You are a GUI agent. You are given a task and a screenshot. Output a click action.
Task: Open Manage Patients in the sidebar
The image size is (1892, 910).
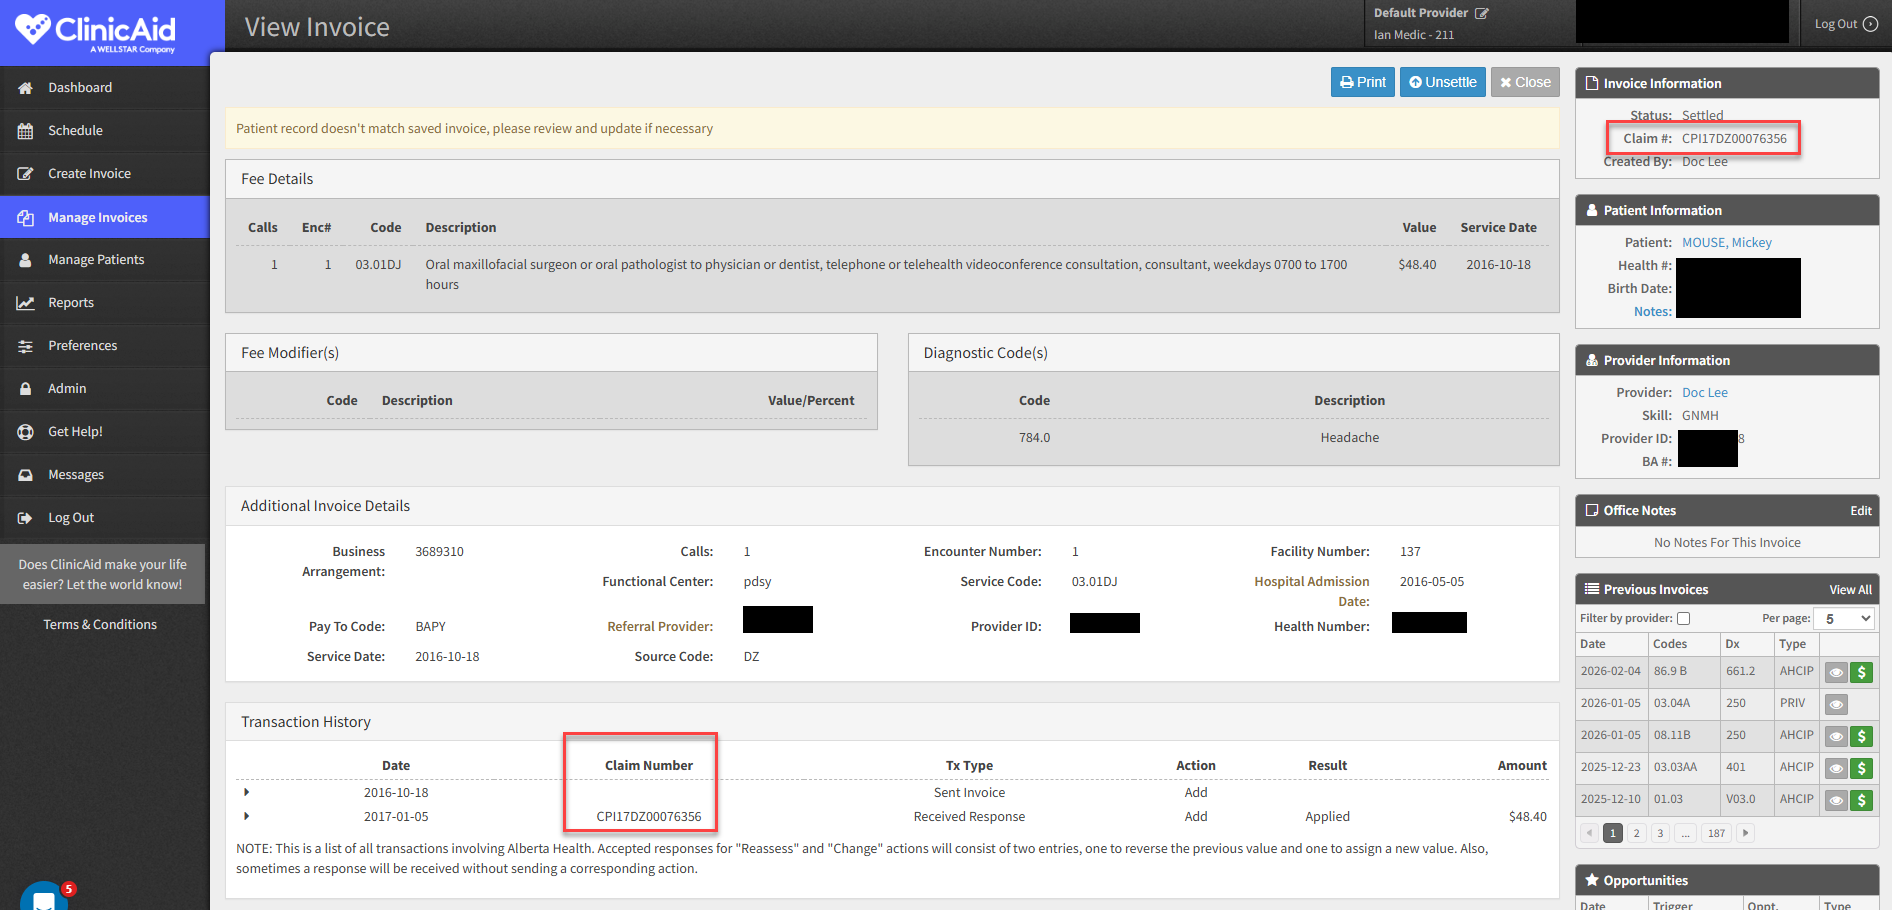click(x=104, y=260)
